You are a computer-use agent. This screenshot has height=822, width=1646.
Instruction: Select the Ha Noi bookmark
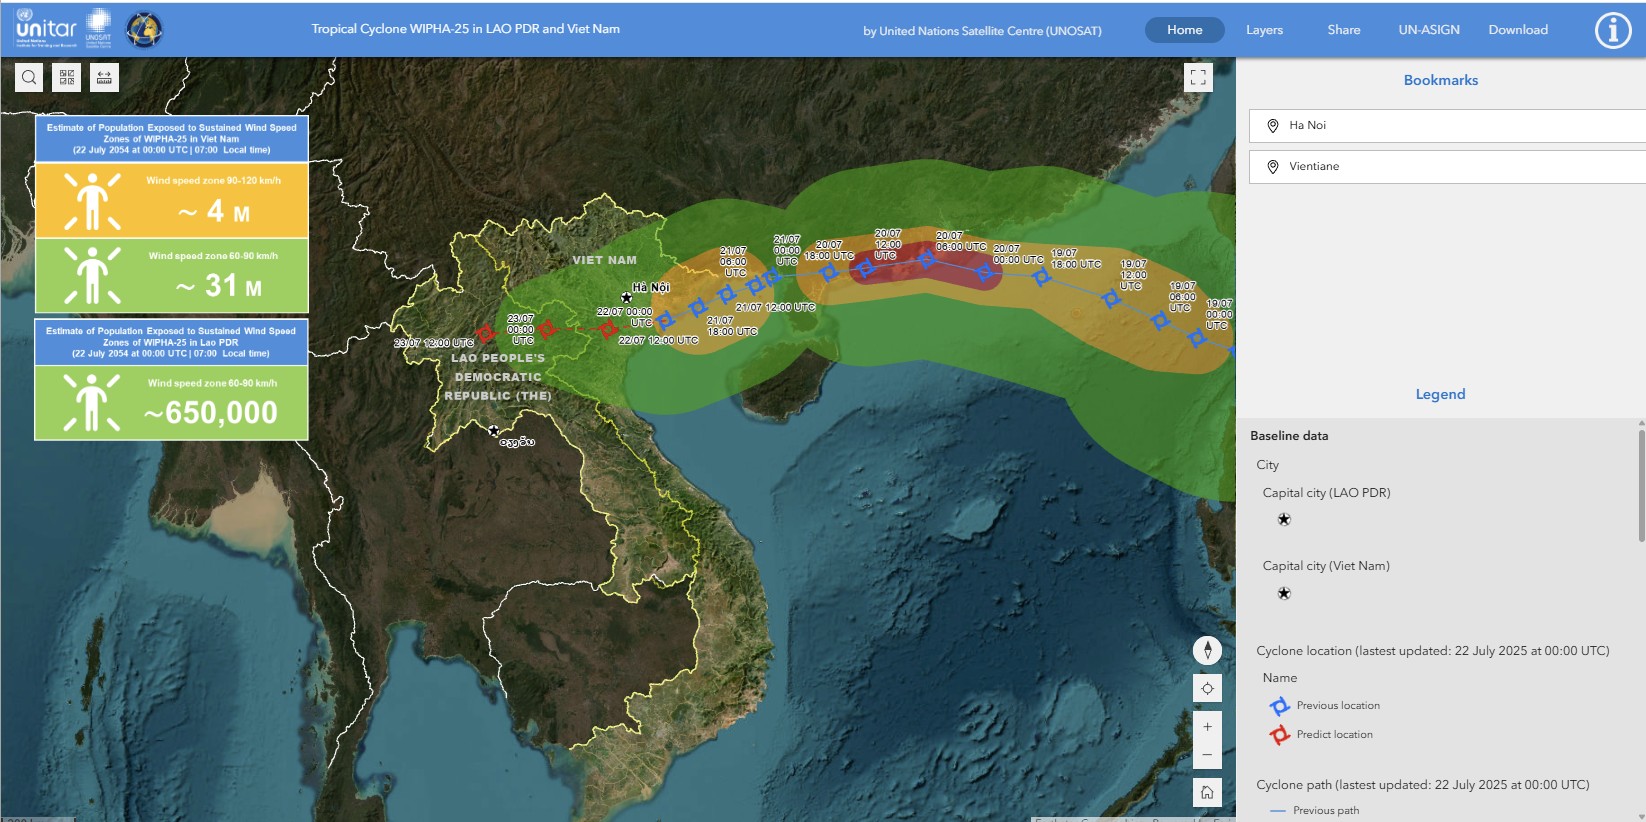coord(1446,125)
